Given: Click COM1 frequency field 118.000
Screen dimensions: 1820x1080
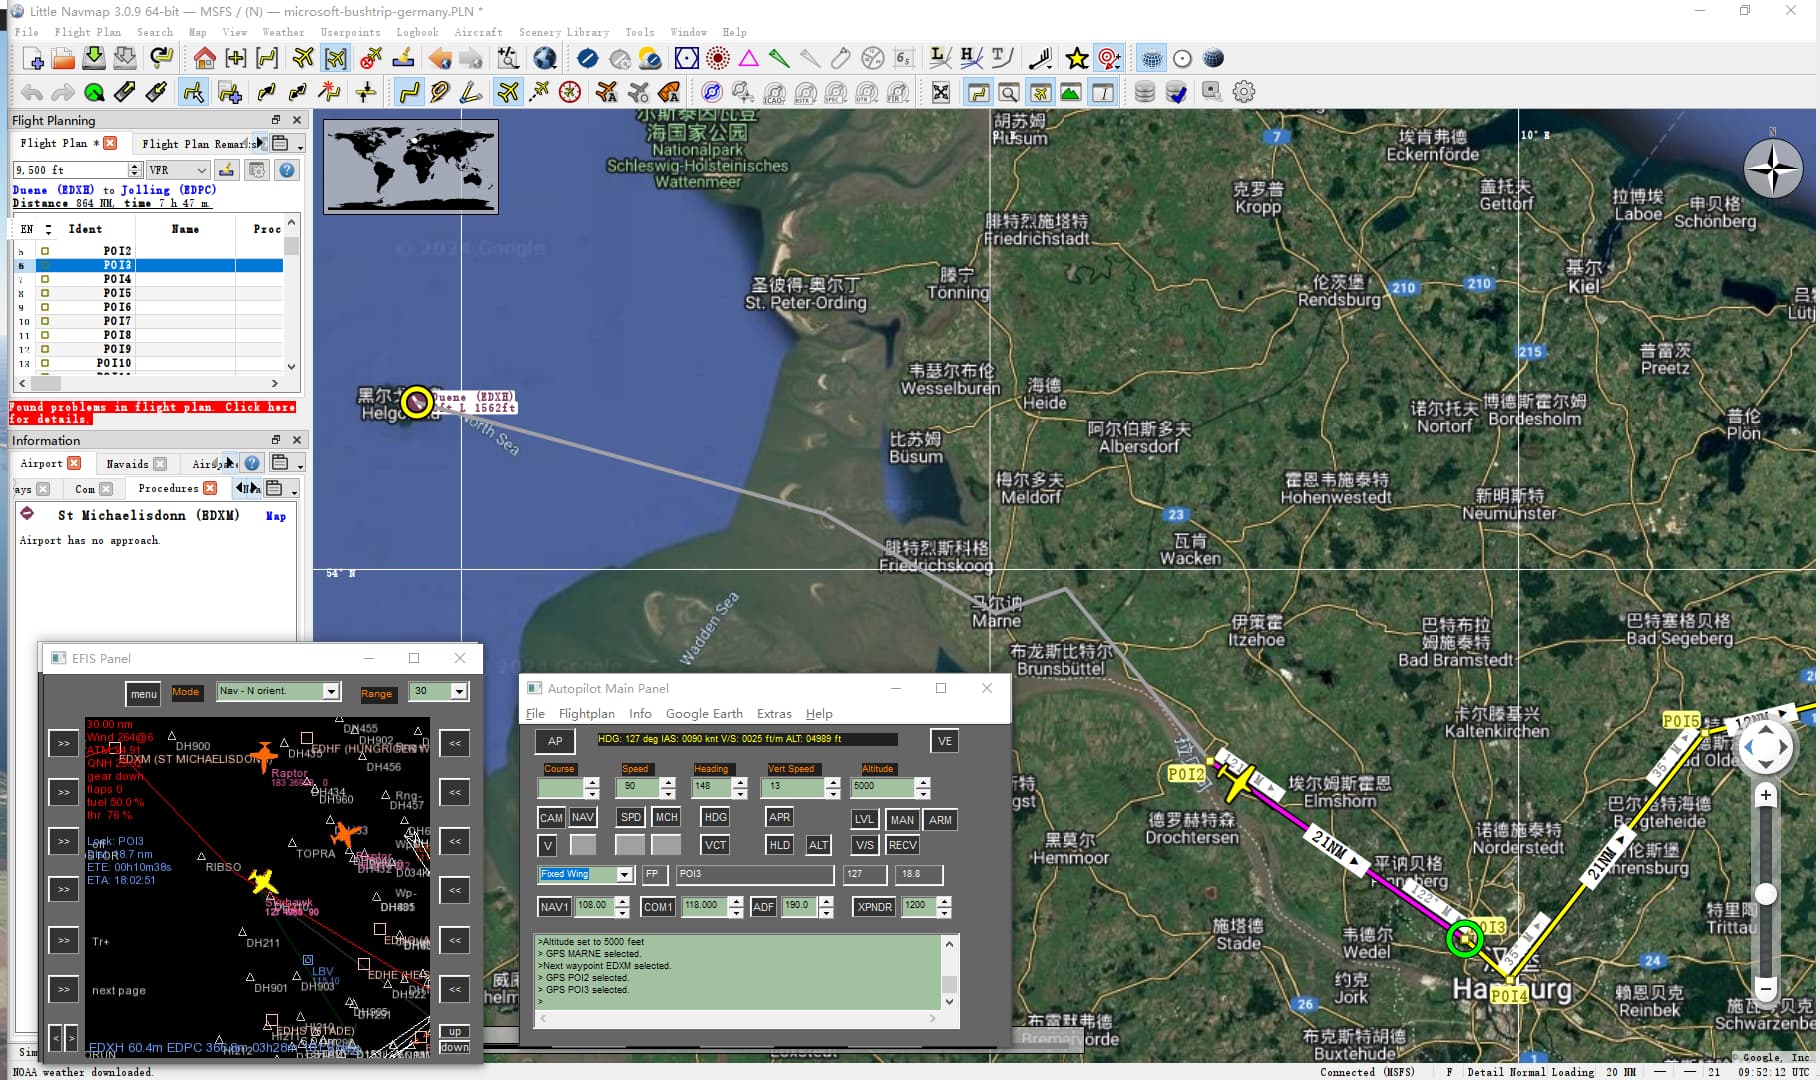Looking at the screenshot, I should coord(705,906).
